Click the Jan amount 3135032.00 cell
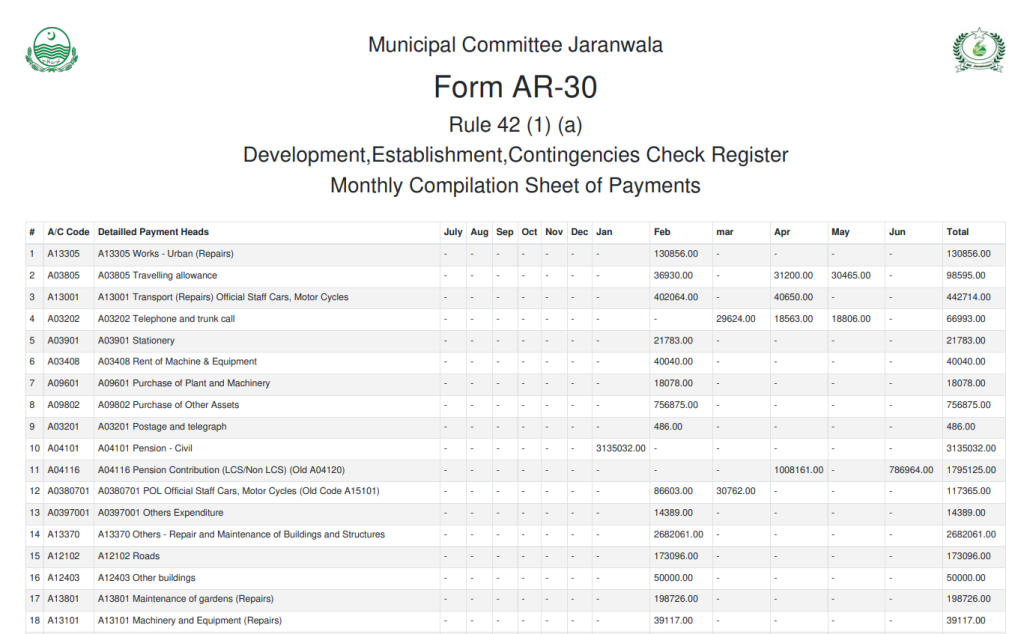 pyautogui.click(x=619, y=448)
